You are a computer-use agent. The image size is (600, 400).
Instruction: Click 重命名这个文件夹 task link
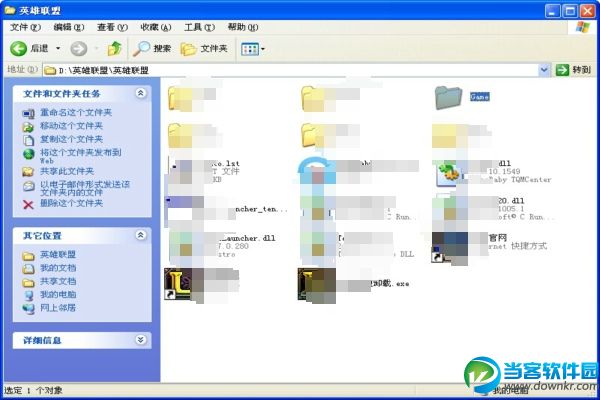tap(76, 113)
